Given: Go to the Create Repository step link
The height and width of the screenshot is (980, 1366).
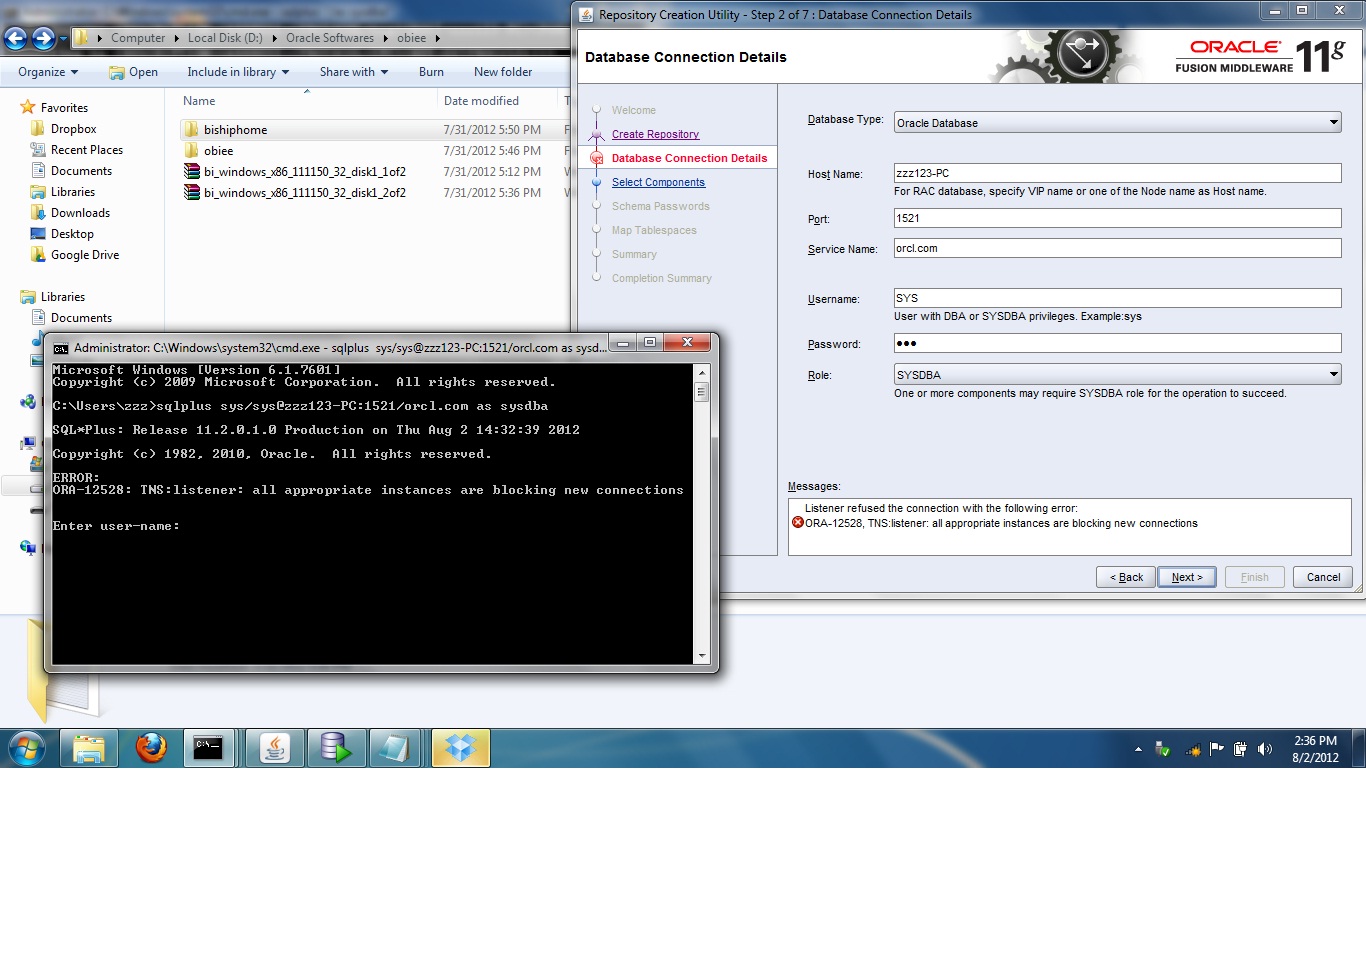Looking at the screenshot, I should (x=655, y=134).
